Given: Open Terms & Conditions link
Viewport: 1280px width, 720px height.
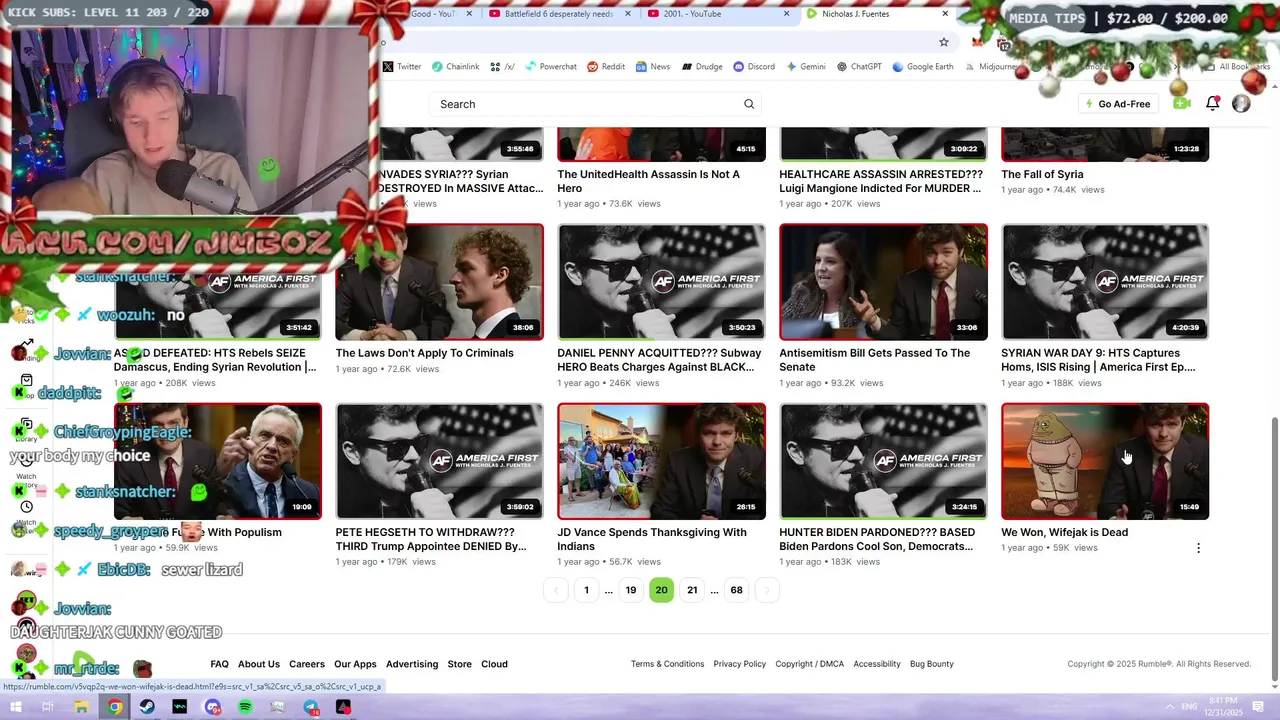Looking at the screenshot, I should (667, 664).
